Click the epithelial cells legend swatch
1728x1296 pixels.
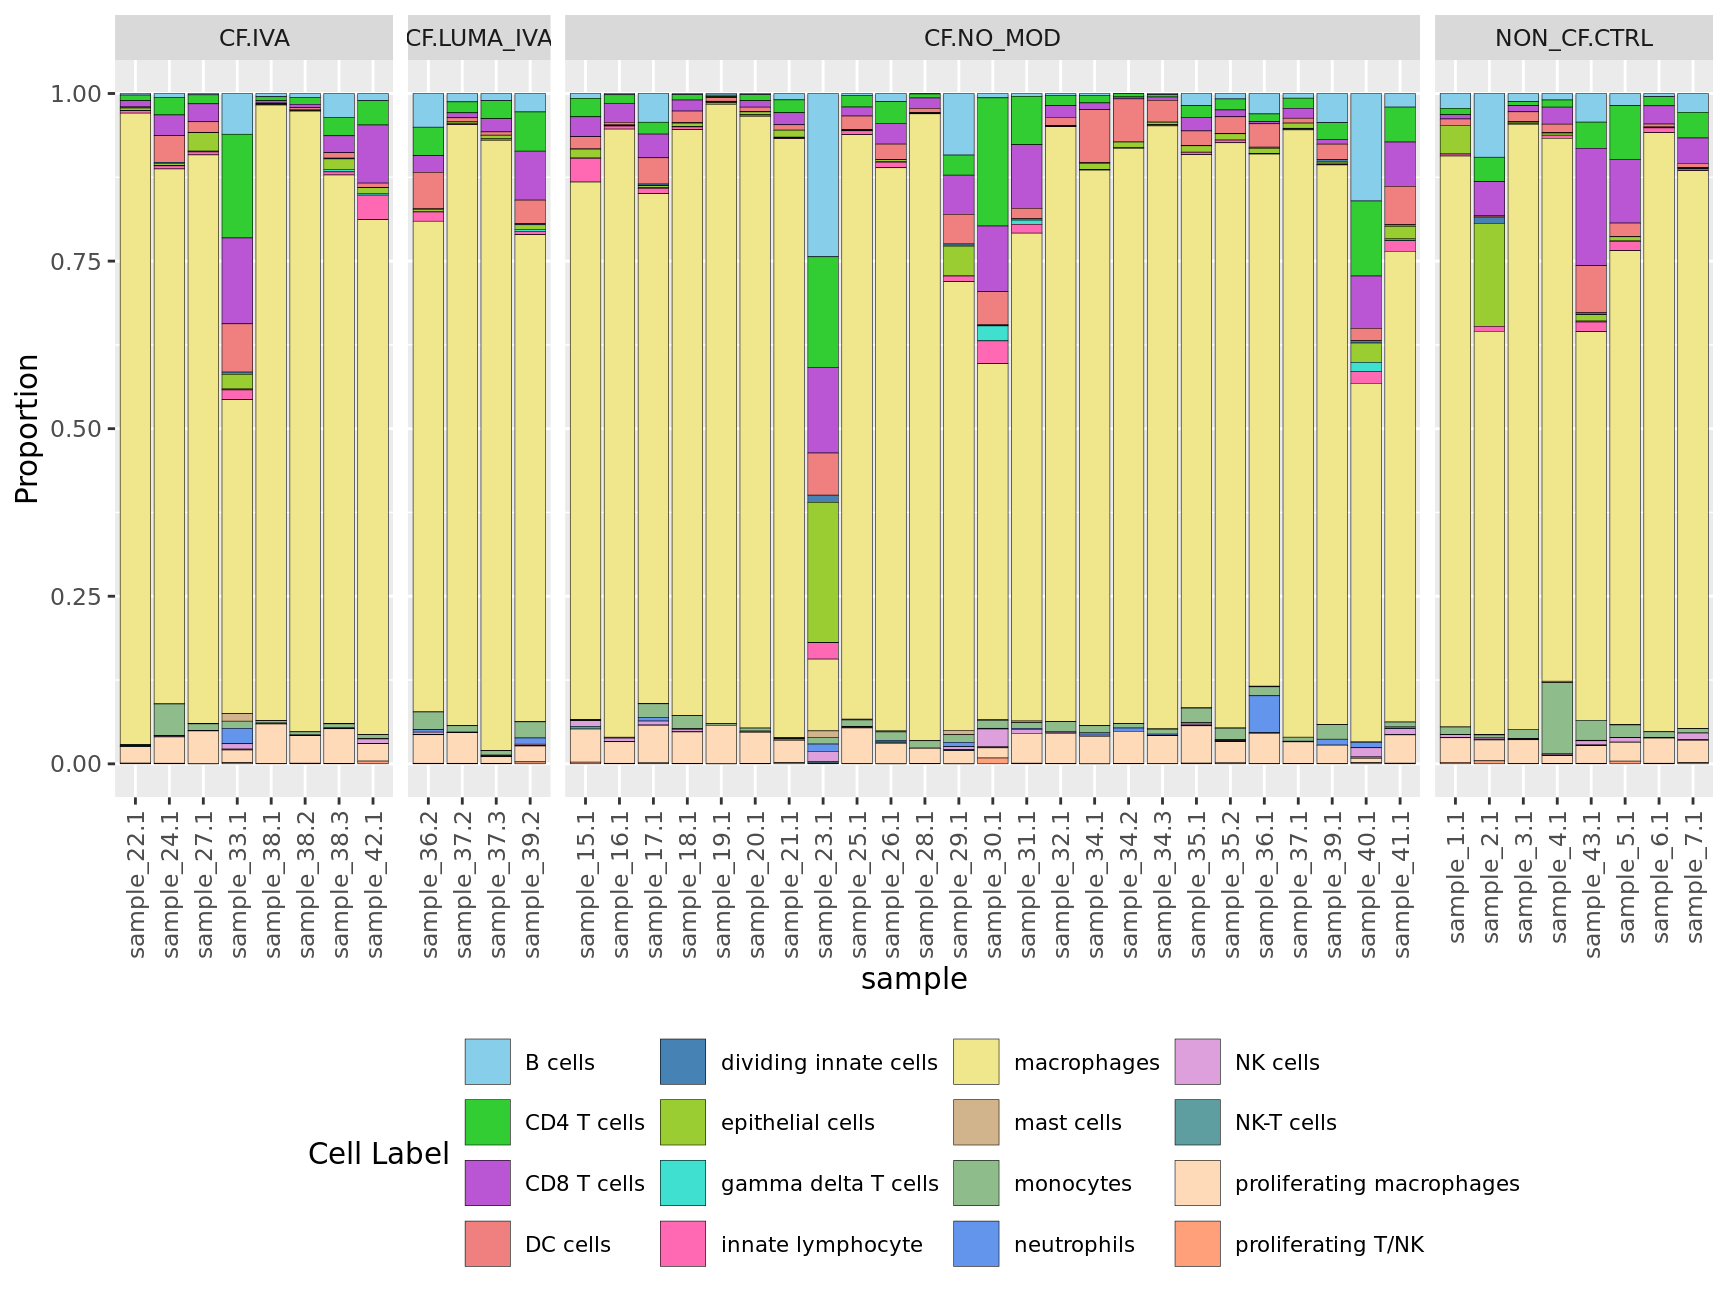click(x=683, y=1122)
